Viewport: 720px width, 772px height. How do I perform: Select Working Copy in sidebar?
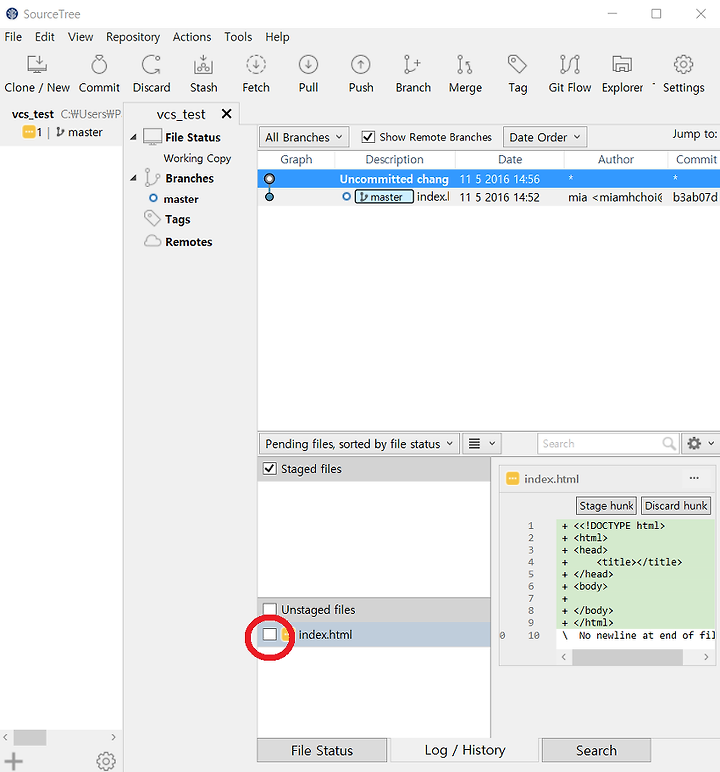pyautogui.click(x=197, y=158)
